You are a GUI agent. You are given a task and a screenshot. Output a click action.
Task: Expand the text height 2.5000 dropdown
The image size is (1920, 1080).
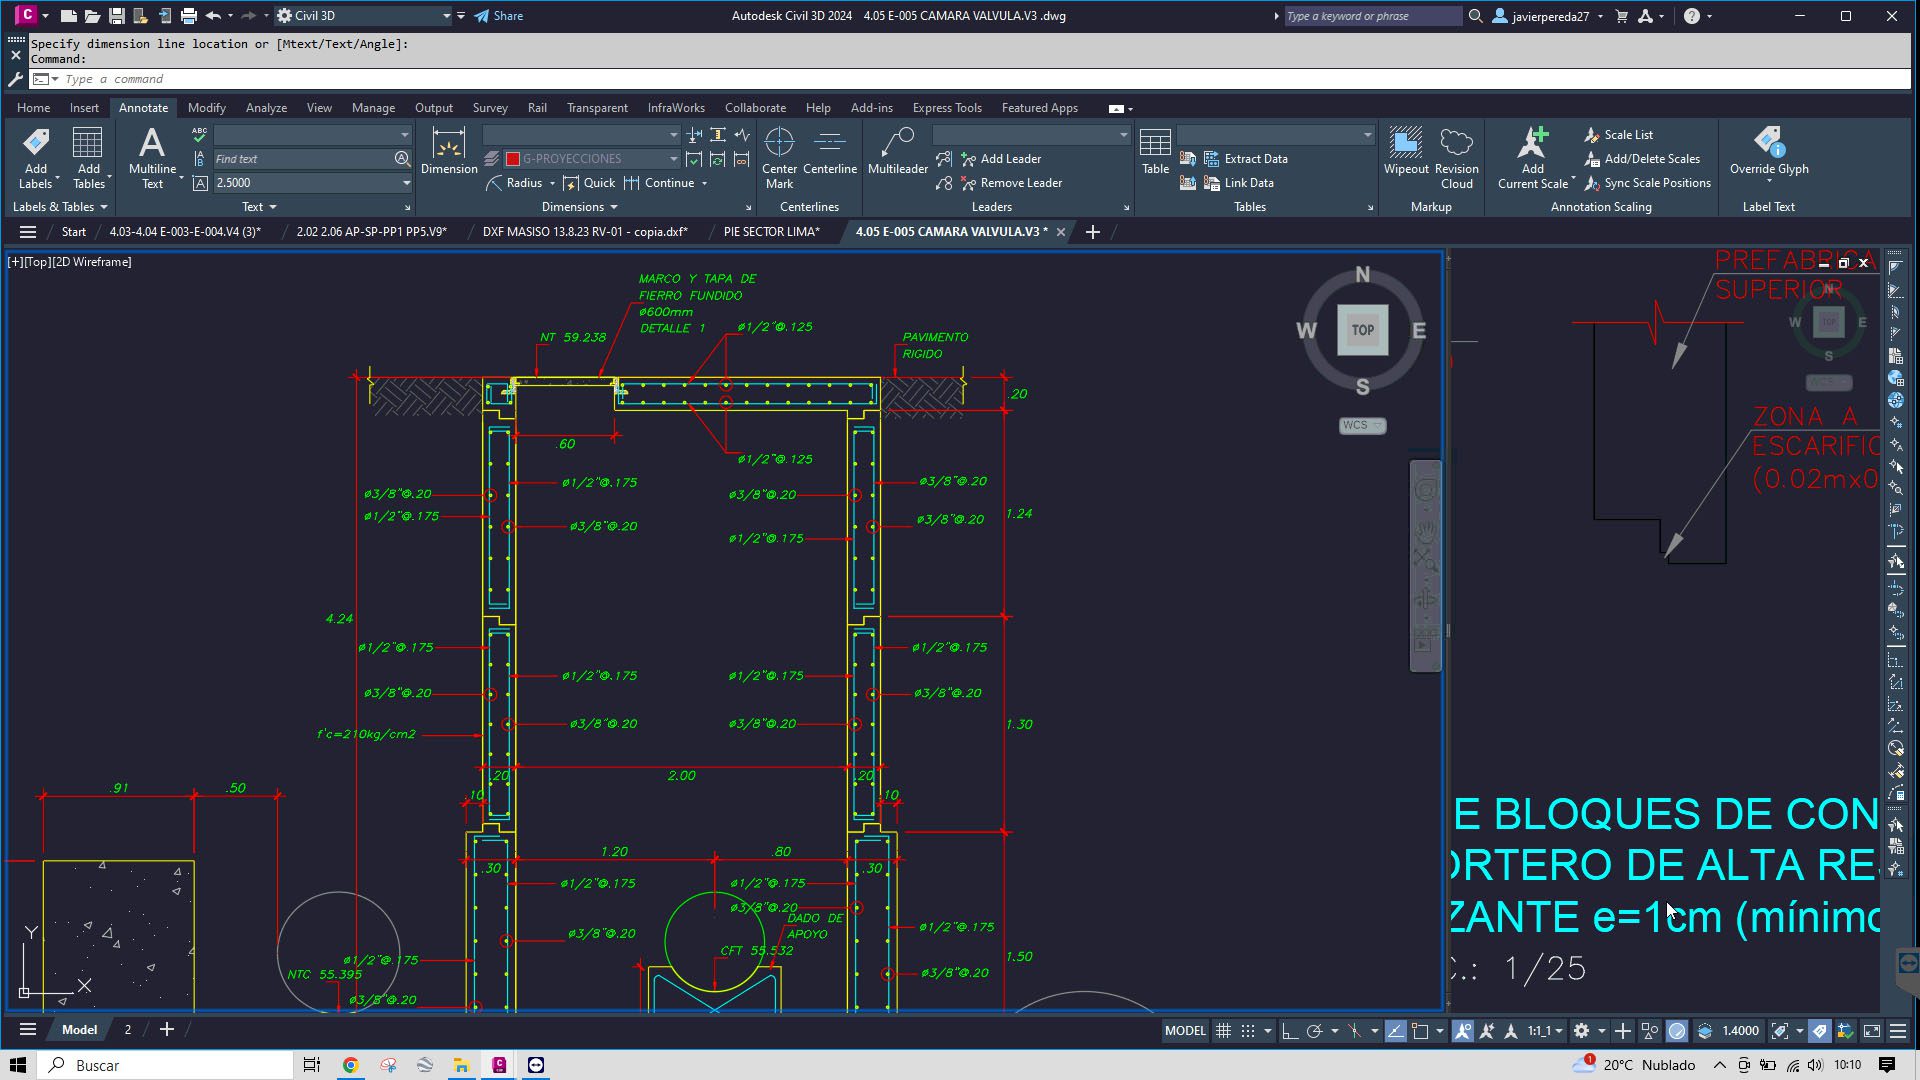tap(406, 183)
